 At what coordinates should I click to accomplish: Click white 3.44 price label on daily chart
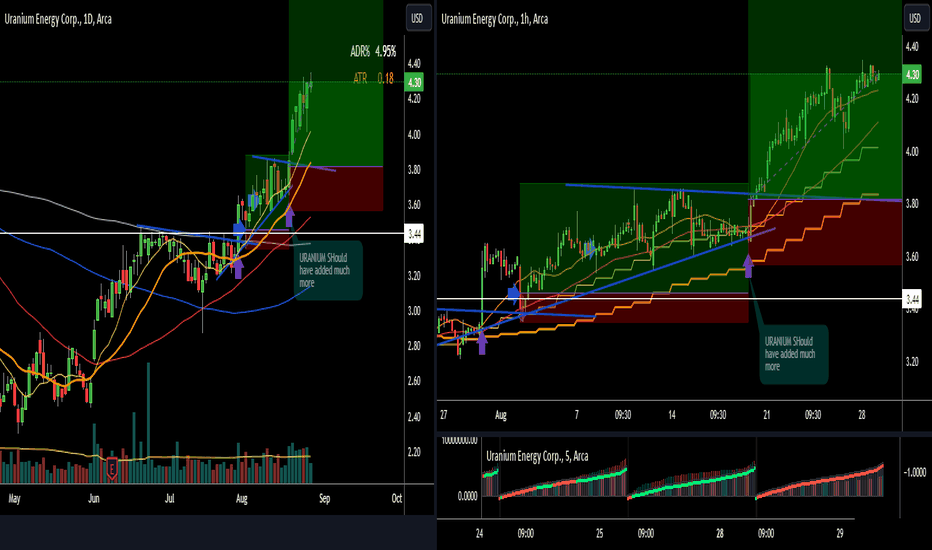[x=414, y=234]
